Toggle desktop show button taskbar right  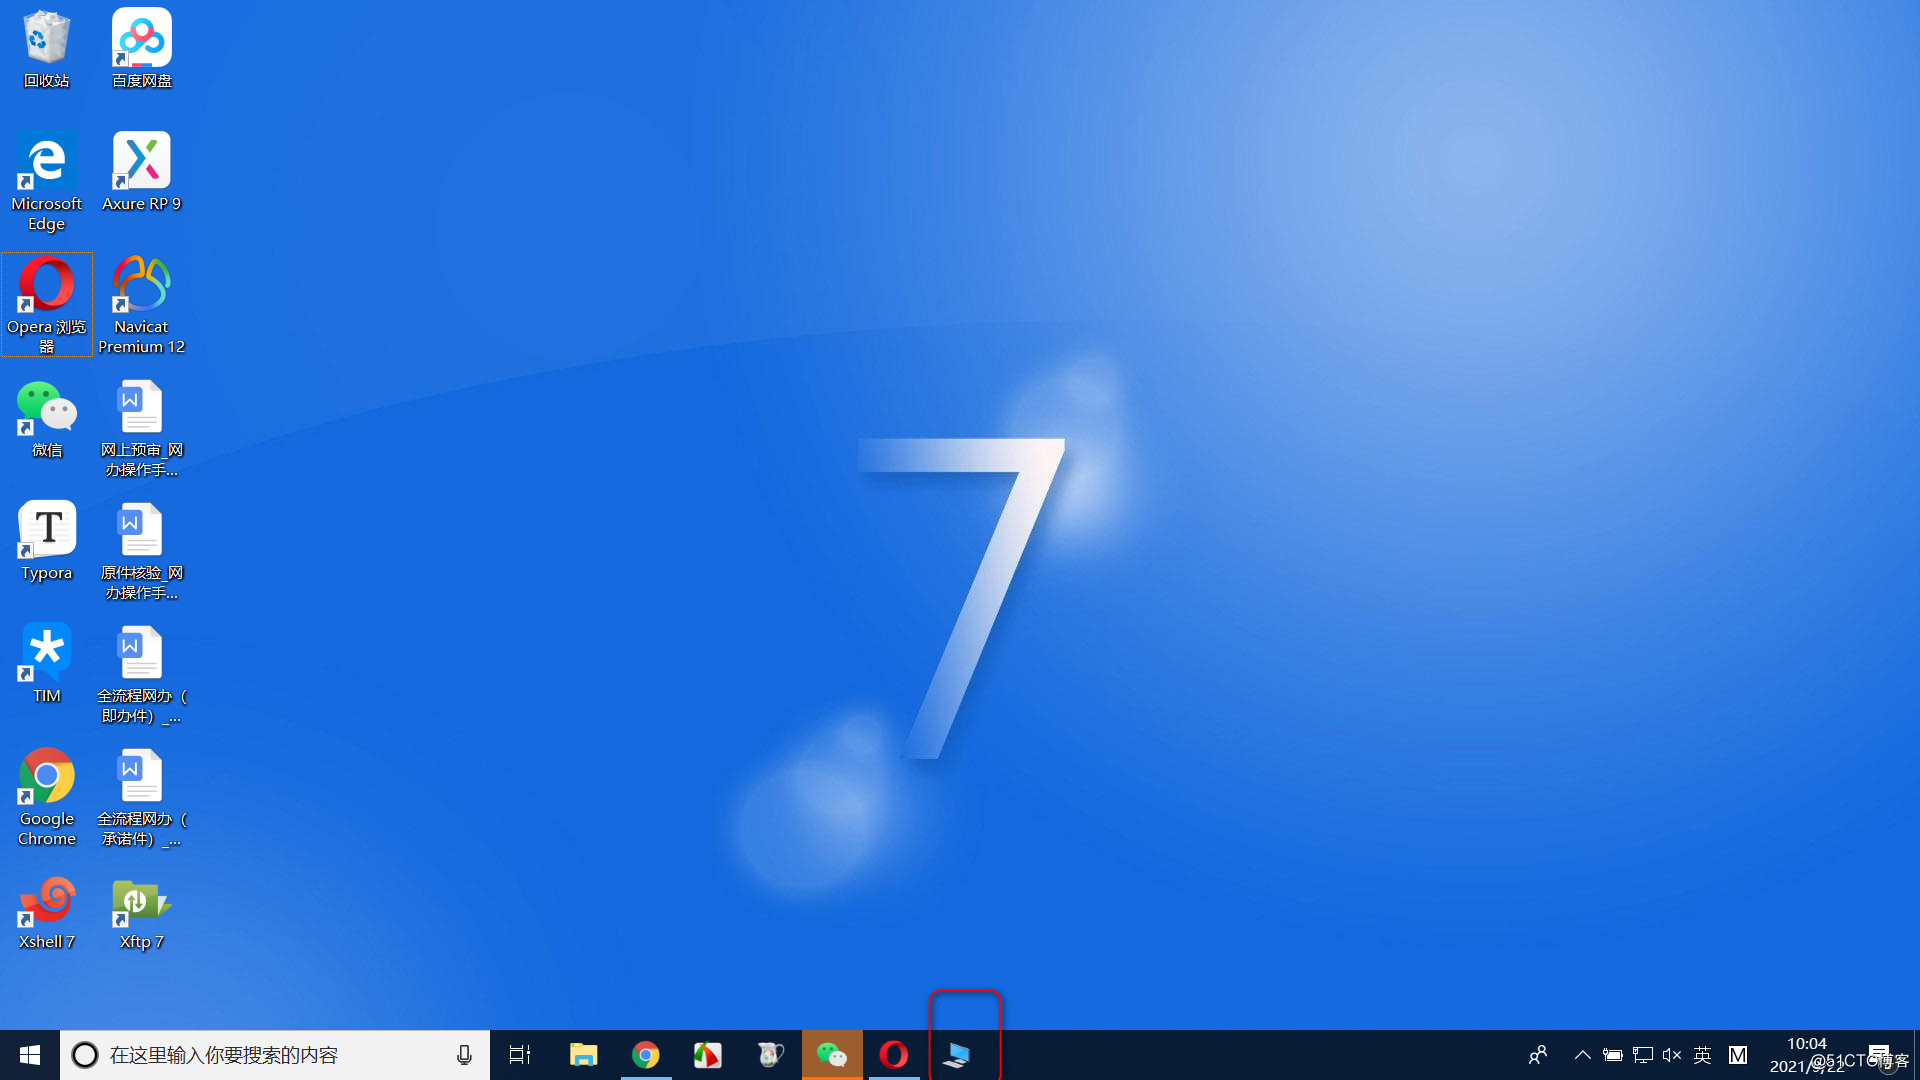point(1915,1055)
